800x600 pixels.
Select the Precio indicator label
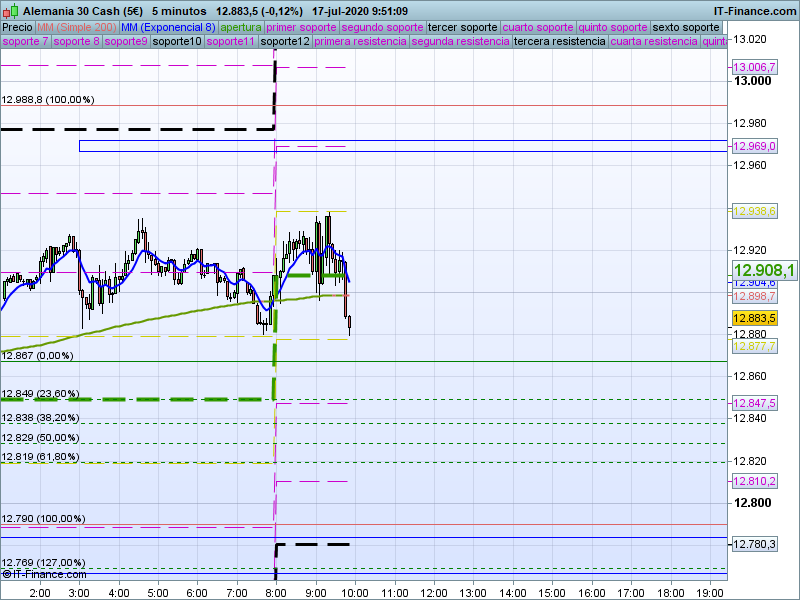tap(17, 27)
